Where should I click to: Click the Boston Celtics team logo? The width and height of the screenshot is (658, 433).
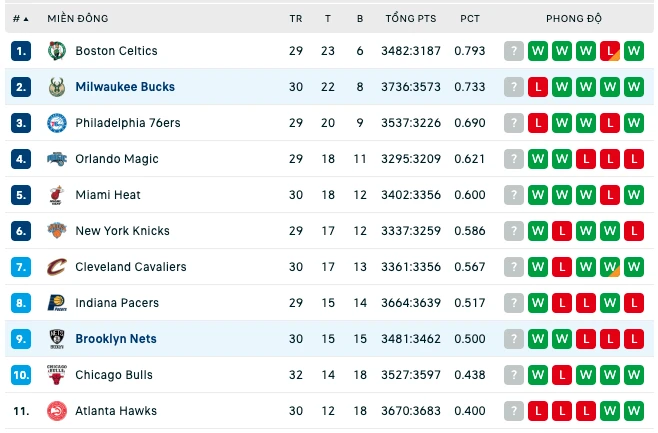coord(57,51)
